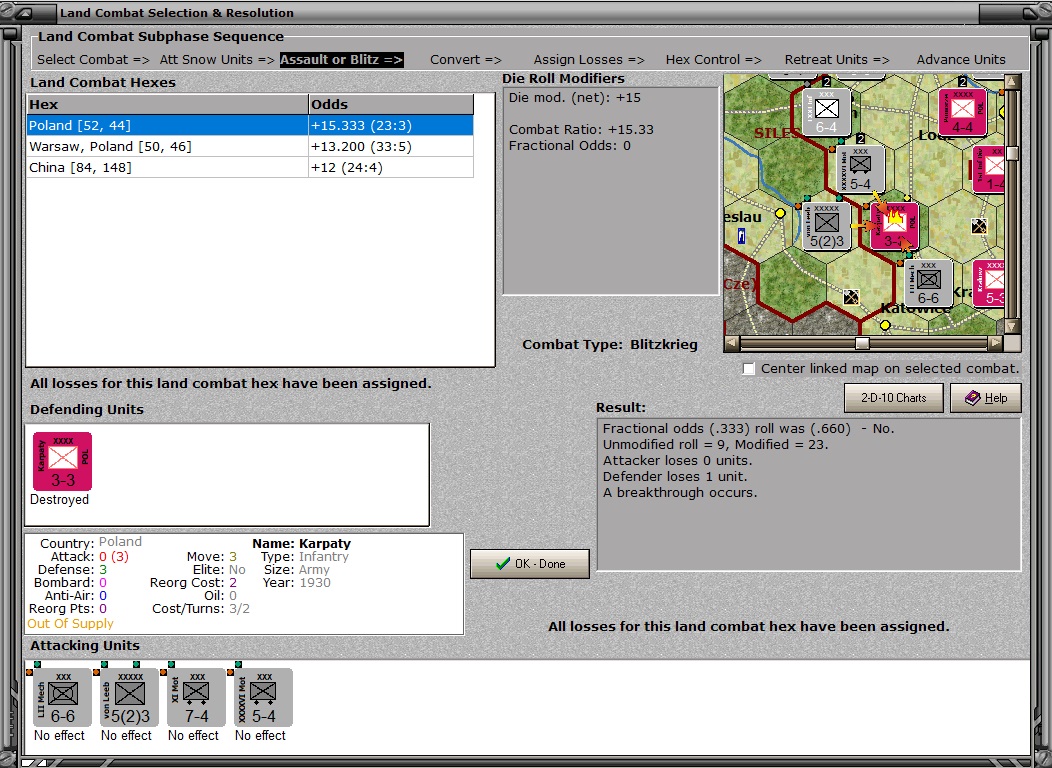Click the 5-4 motorized counter on the map
The height and width of the screenshot is (768, 1052).
pyautogui.click(x=861, y=168)
